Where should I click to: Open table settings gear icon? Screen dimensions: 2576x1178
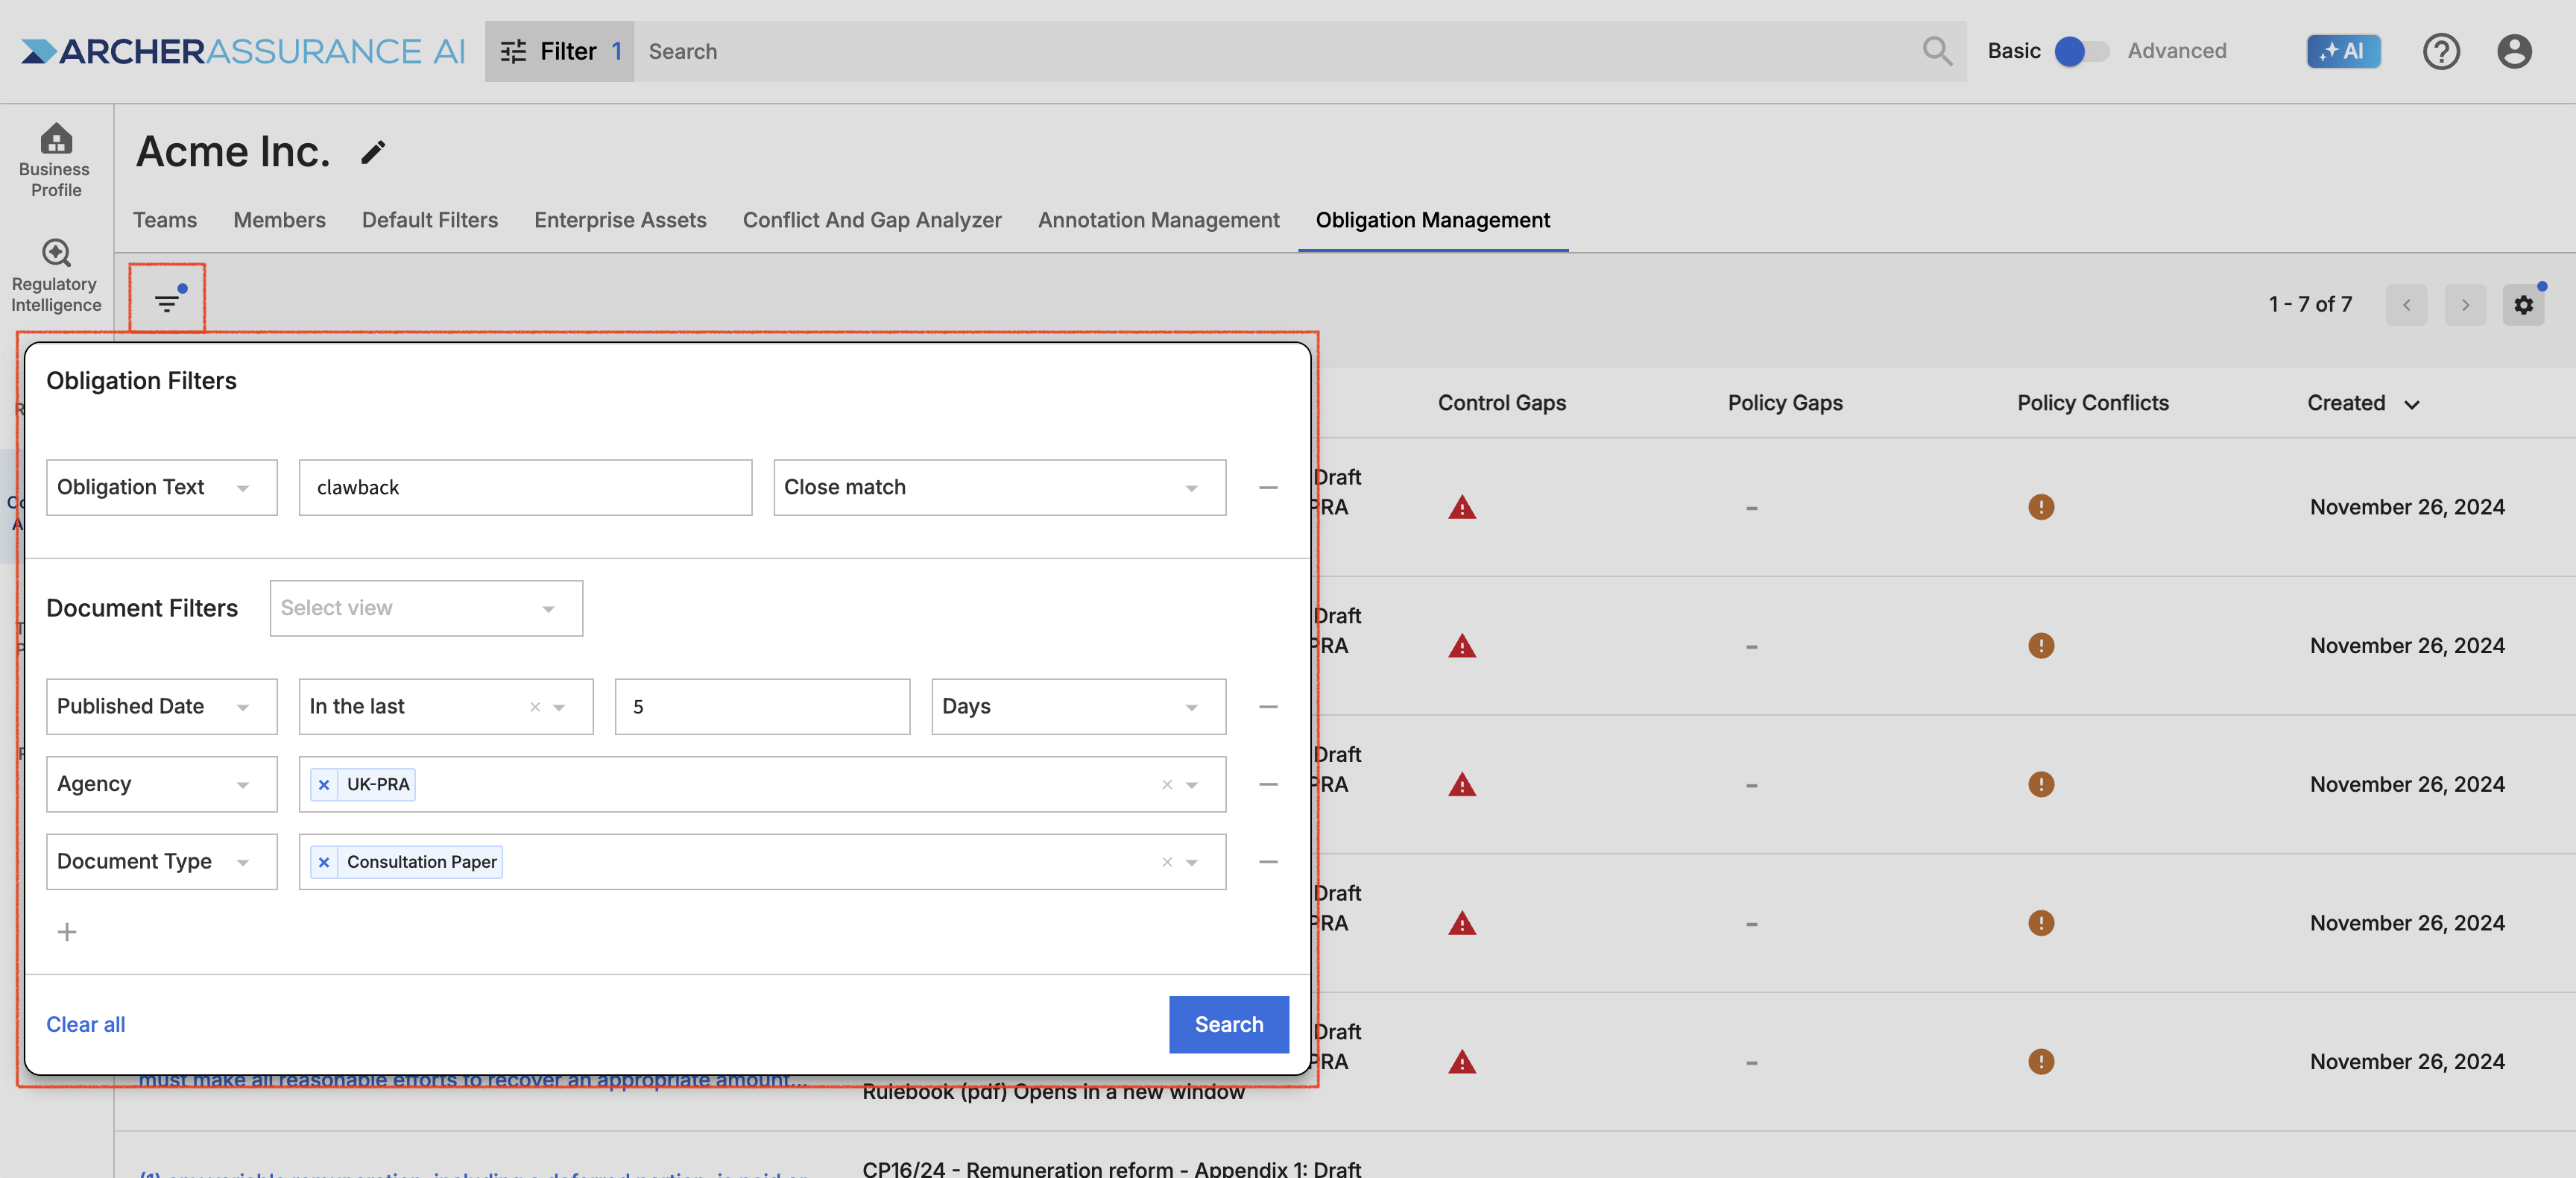click(2523, 304)
